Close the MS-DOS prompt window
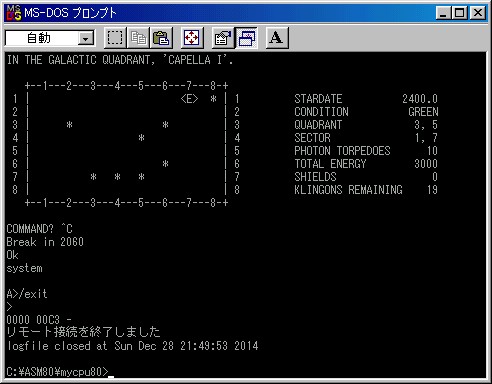Screen dimensions: 492x384 [477, 13]
